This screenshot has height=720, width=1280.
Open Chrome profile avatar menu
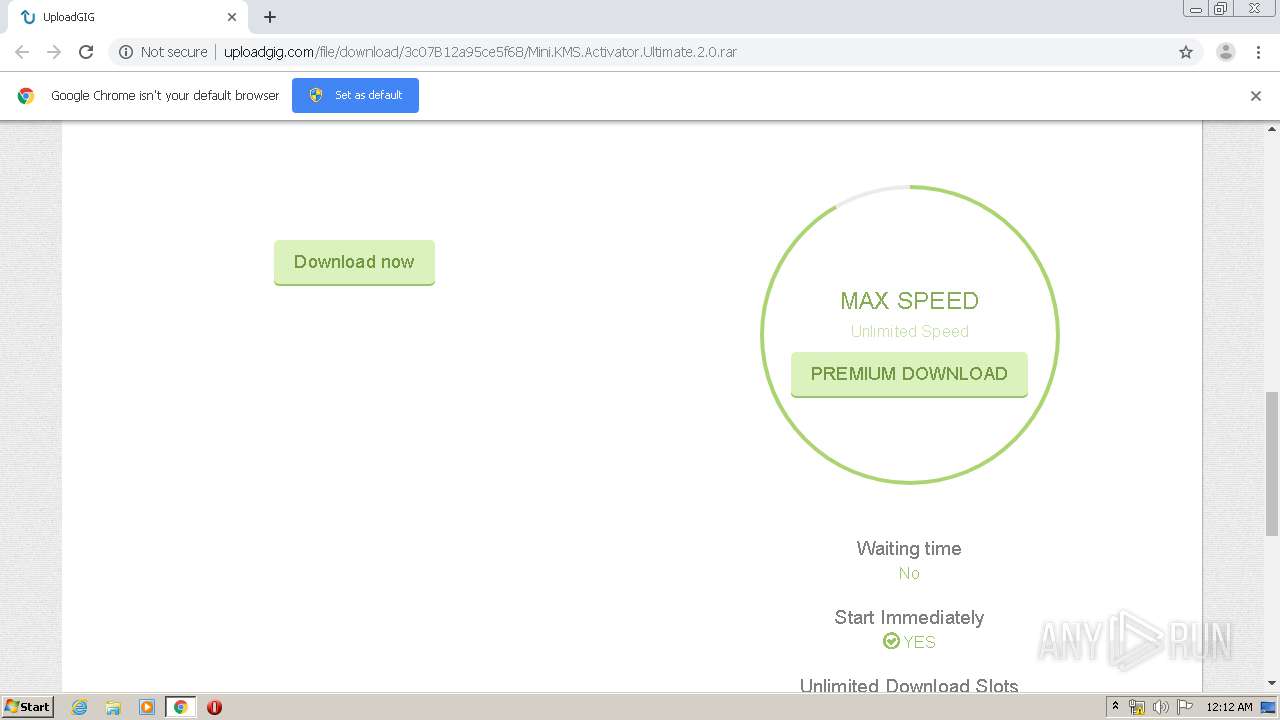point(1225,52)
